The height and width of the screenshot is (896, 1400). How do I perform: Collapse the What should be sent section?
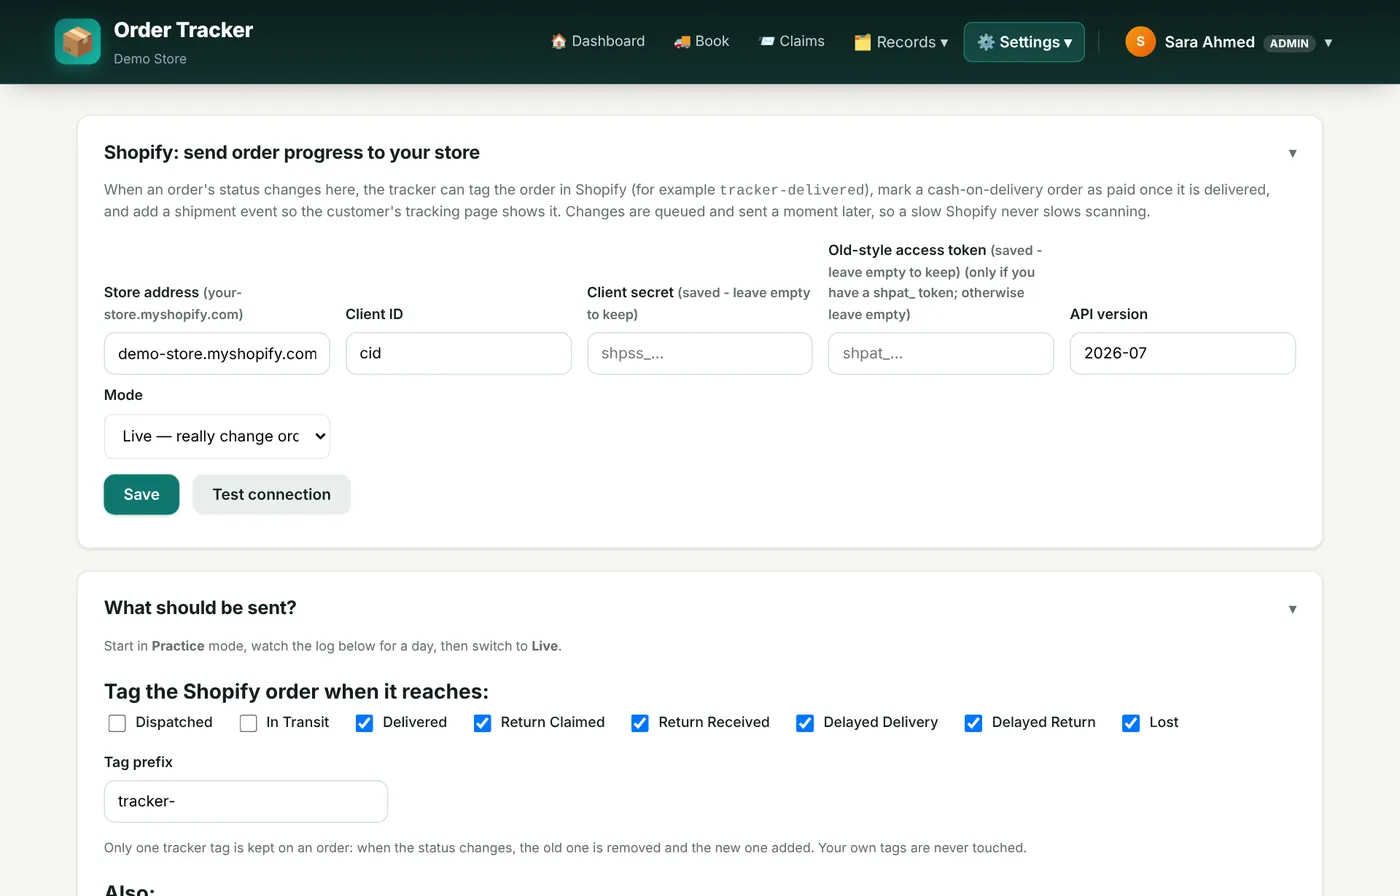tap(1292, 609)
